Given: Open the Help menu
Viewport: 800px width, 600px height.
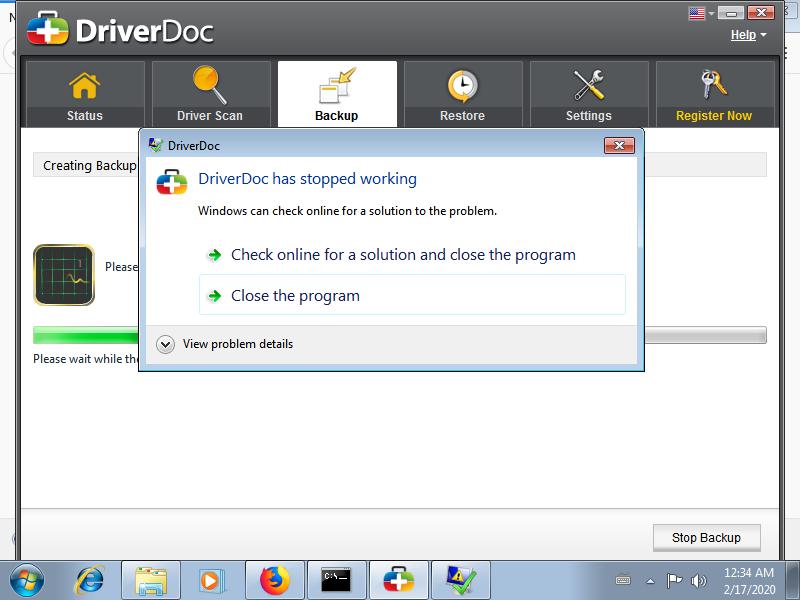Looking at the screenshot, I should point(748,35).
